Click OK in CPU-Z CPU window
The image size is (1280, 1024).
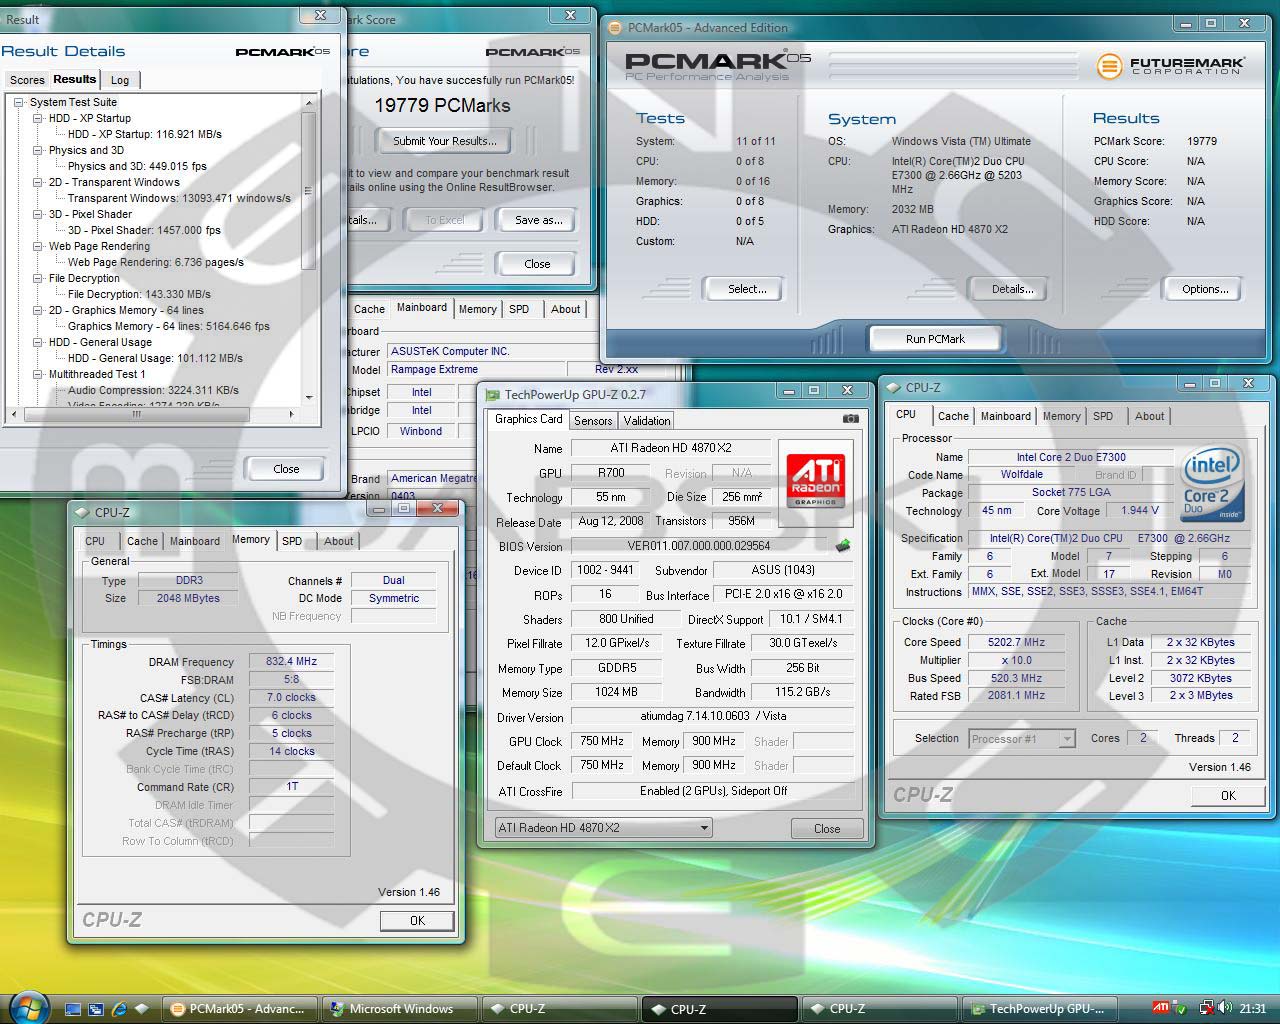[x=1228, y=795]
